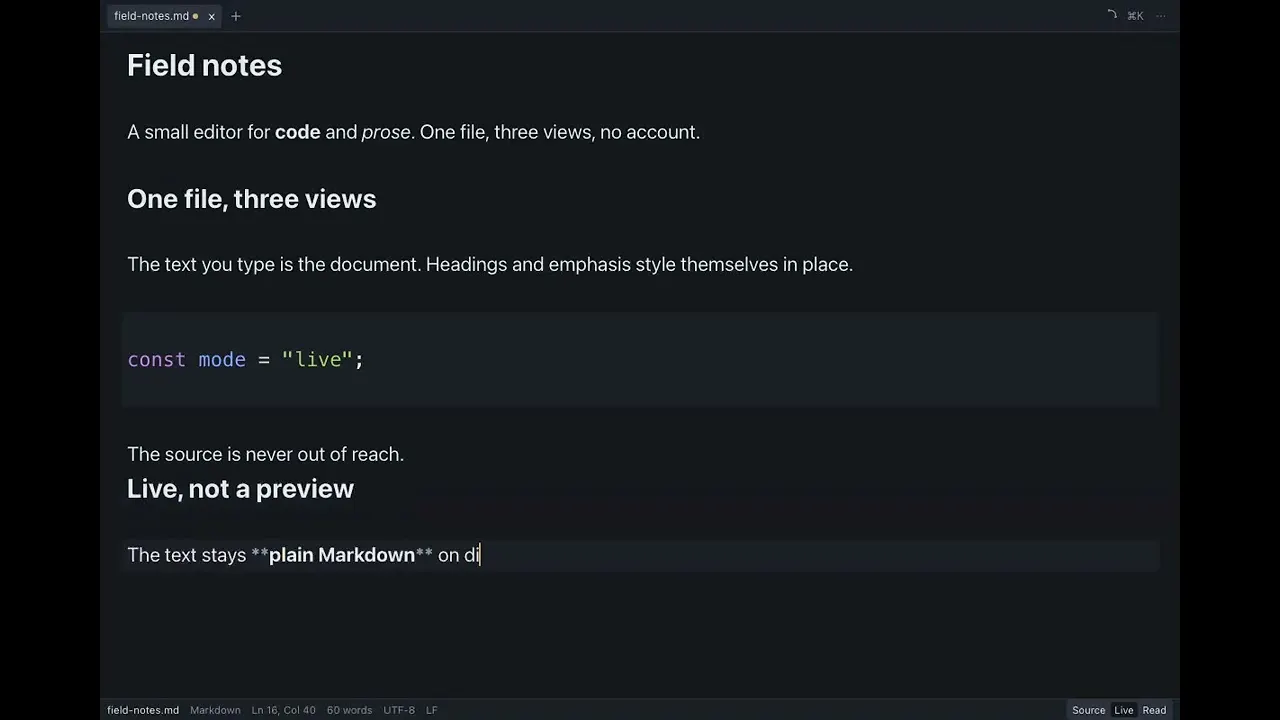Switch to Read view mode

pos(1154,710)
